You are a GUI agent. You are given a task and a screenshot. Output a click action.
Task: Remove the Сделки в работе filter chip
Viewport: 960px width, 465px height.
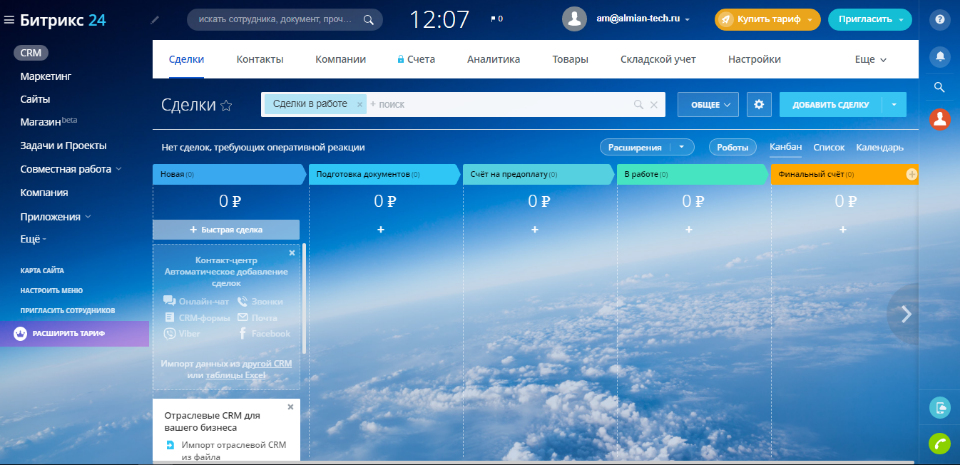click(x=359, y=105)
